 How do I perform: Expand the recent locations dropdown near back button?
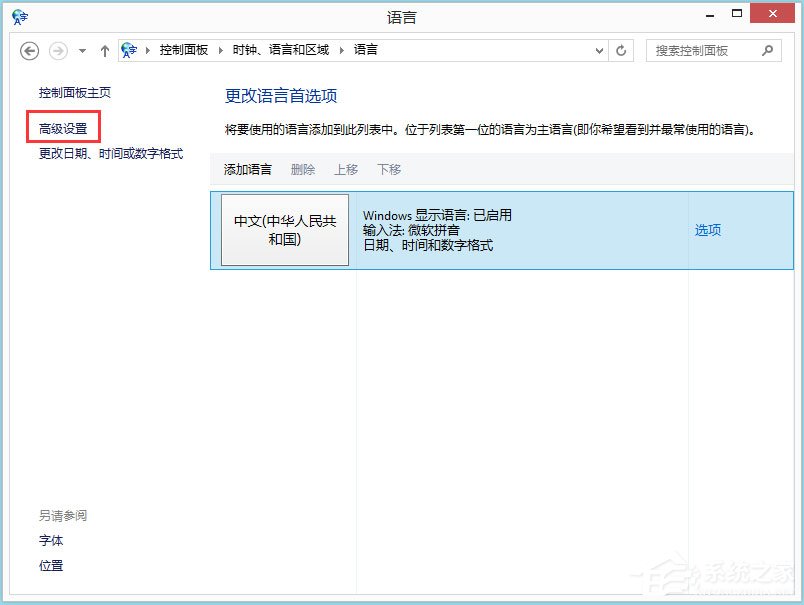click(x=82, y=50)
